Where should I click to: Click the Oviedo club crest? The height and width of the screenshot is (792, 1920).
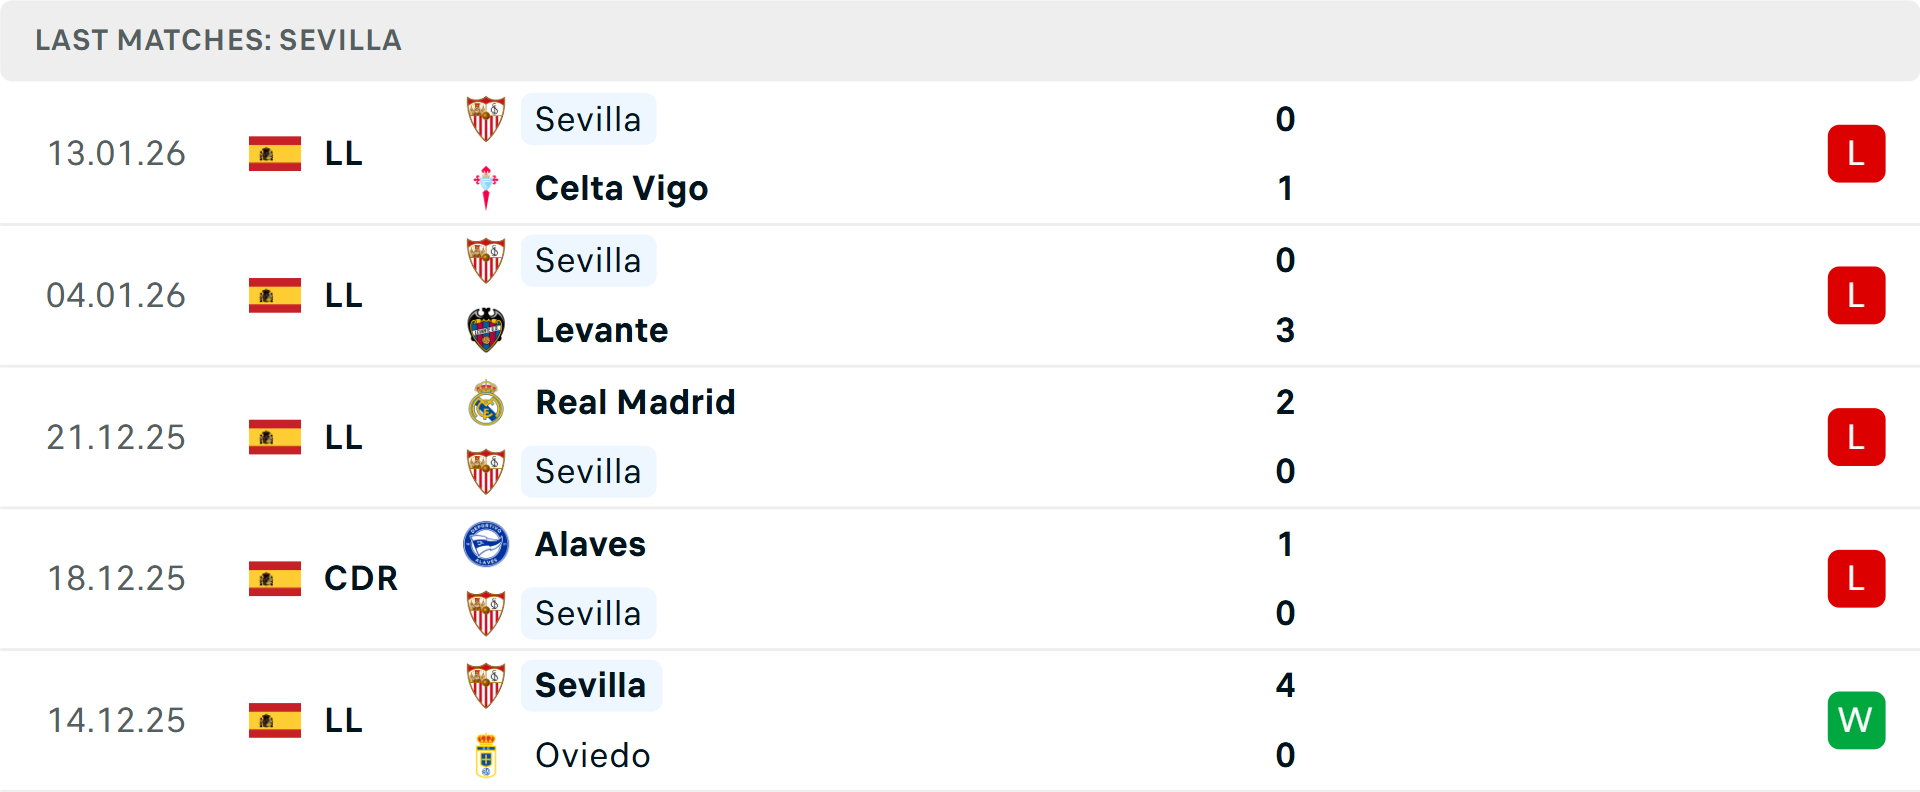coord(486,755)
